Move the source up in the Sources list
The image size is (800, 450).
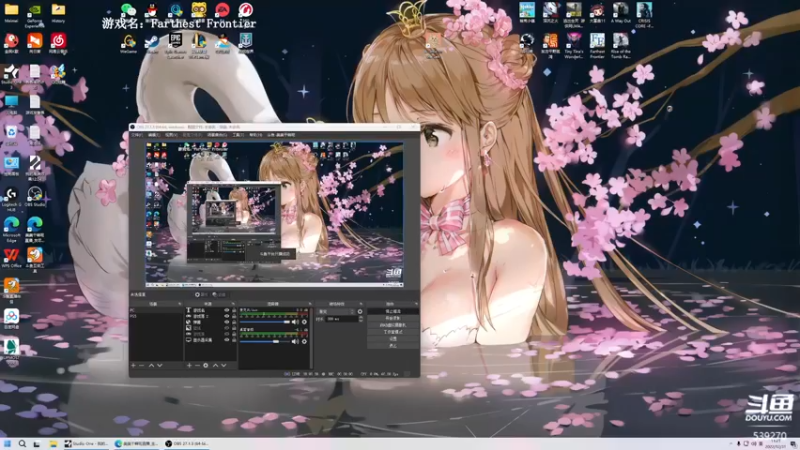(215, 365)
